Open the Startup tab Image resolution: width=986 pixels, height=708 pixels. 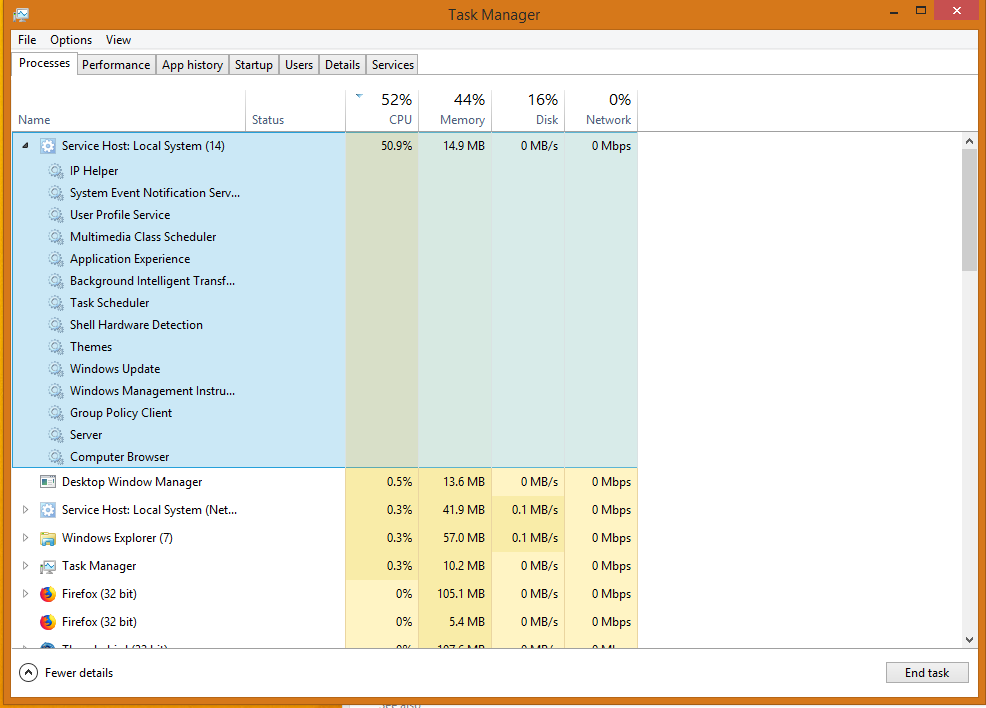tap(253, 65)
